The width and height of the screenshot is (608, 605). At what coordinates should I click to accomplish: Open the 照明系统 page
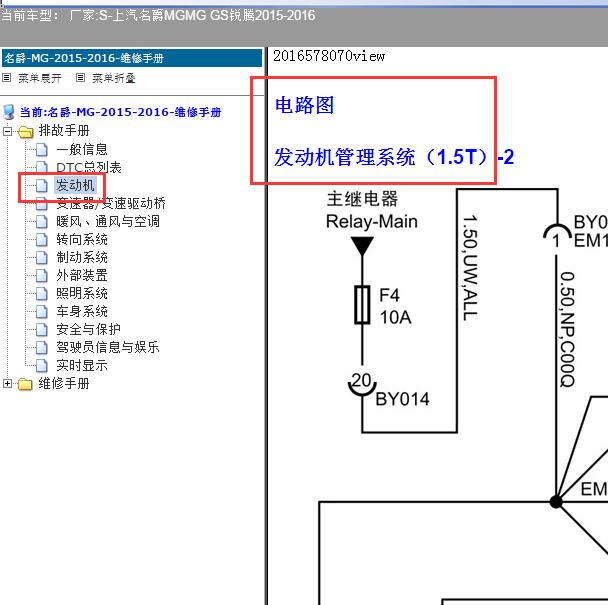point(82,294)
